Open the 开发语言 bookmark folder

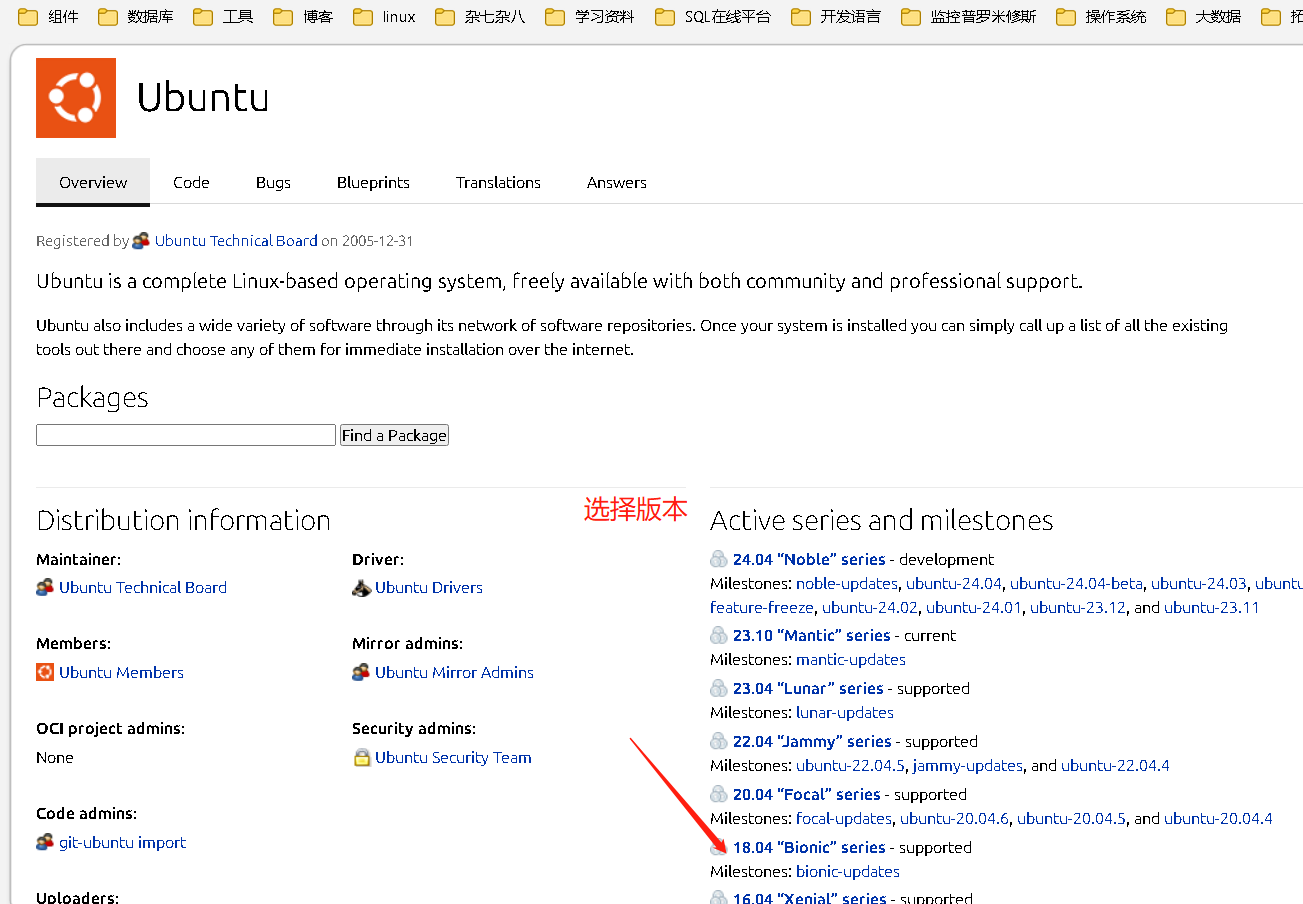pyautogui.click(x=836, y=17)
